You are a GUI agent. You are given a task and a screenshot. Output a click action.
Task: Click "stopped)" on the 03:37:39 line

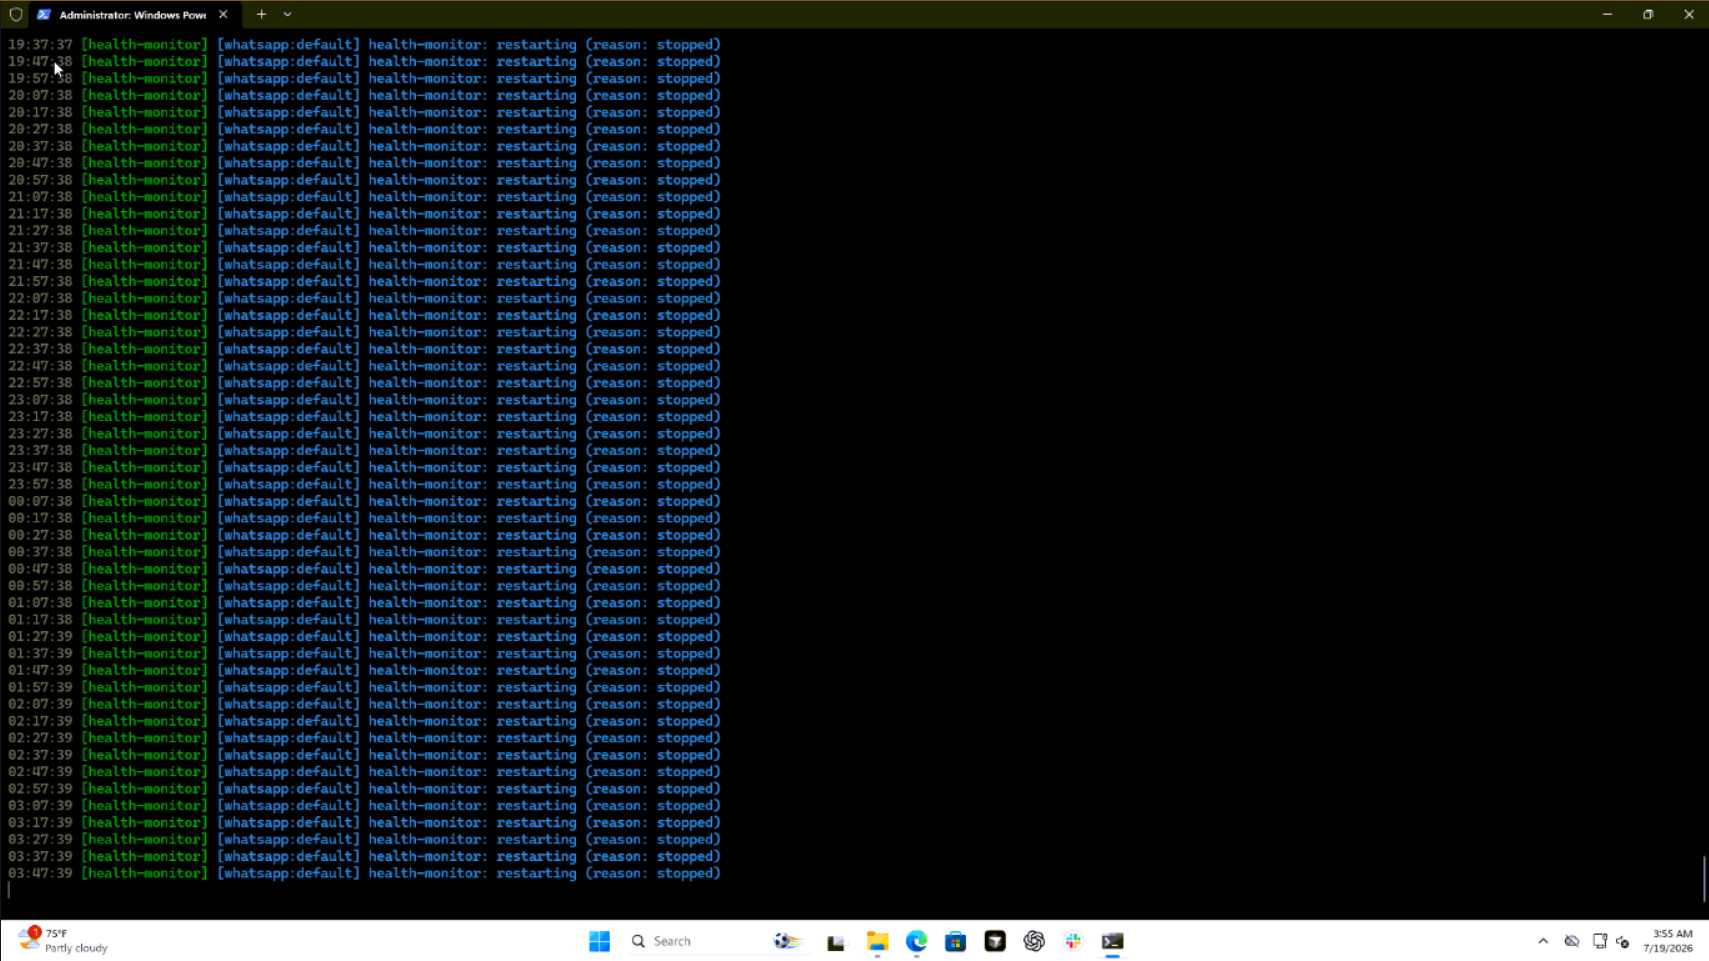click(x=689, y=857)
